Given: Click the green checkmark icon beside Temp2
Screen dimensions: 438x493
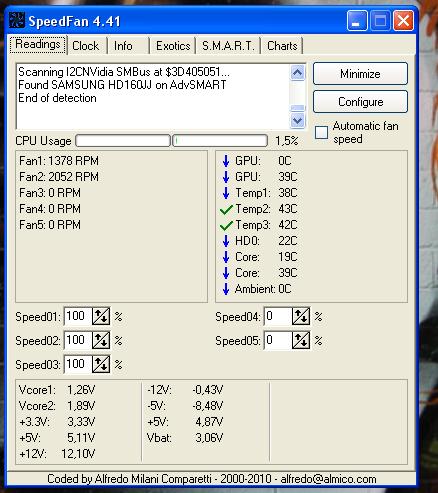Looking at the screenshot, I should (x=226, y=209).
